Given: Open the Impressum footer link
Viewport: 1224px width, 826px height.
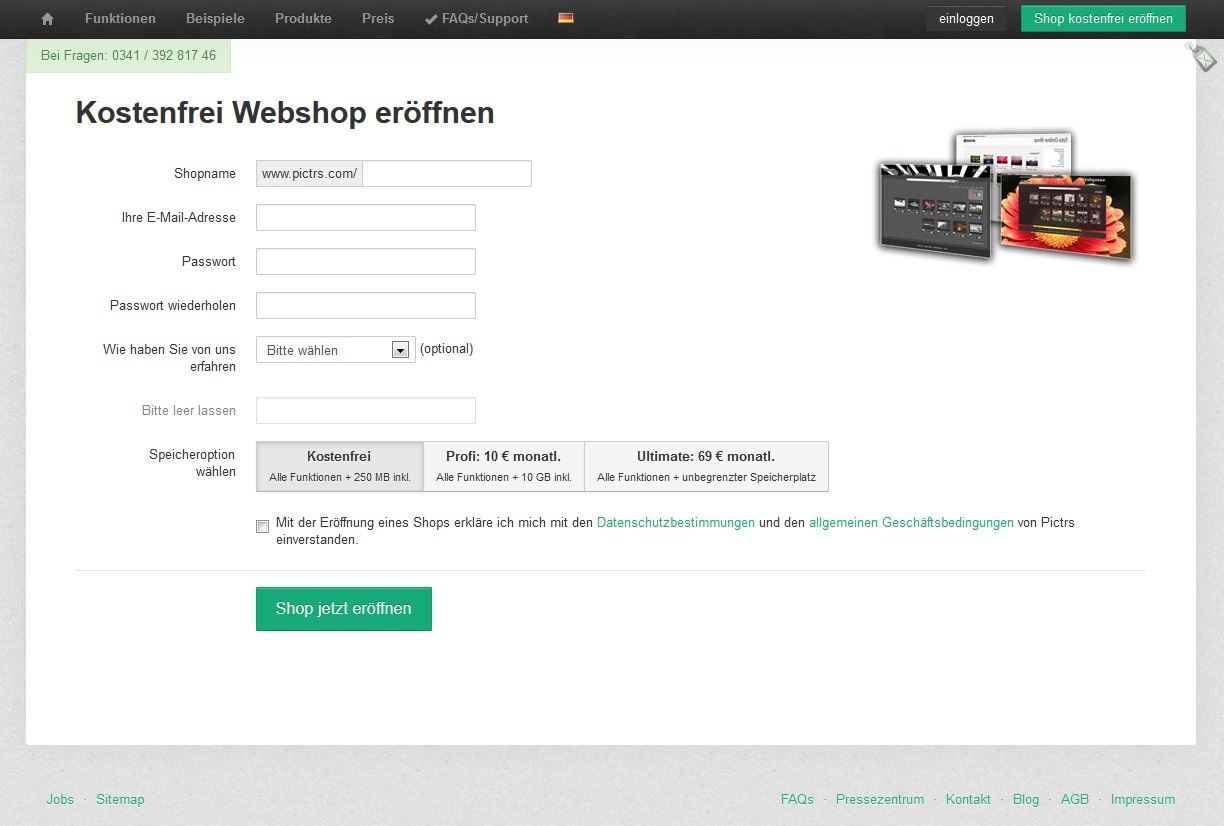Looking at the screenshot, I should [x=1143, y=799].
